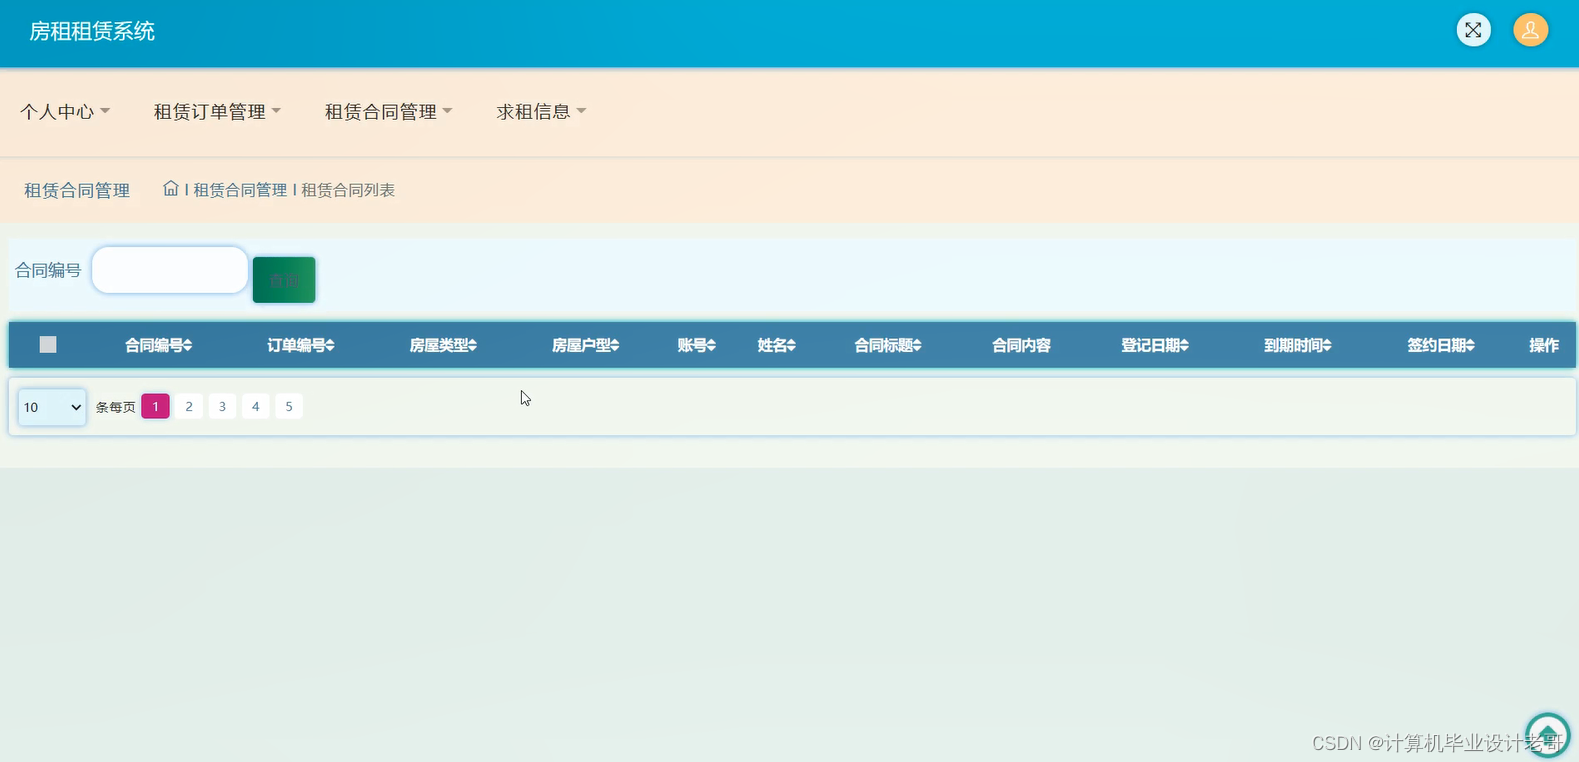Toggle fullscreen with the expand icon
This screenshot has width=1579, height=762.
(x=1473, y=30)
